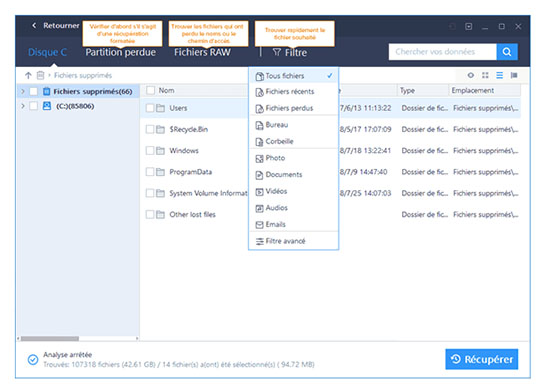550x389 pixels.
Task: Click the up-arrow parent folder icon
Action: click(28, 75)
